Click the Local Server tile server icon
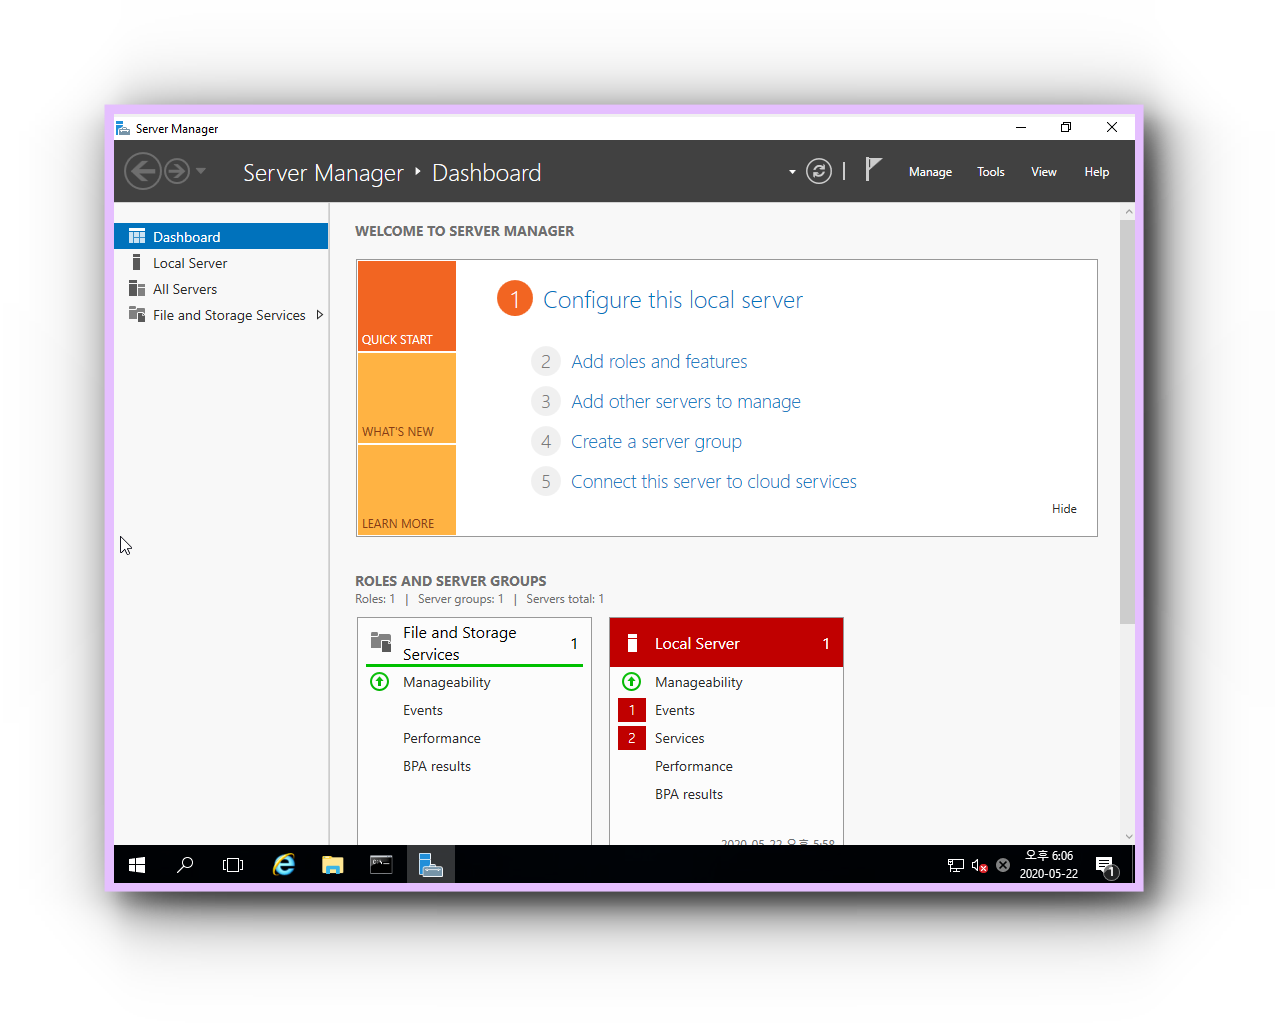 pyautogui.click(x=632, y=643)
